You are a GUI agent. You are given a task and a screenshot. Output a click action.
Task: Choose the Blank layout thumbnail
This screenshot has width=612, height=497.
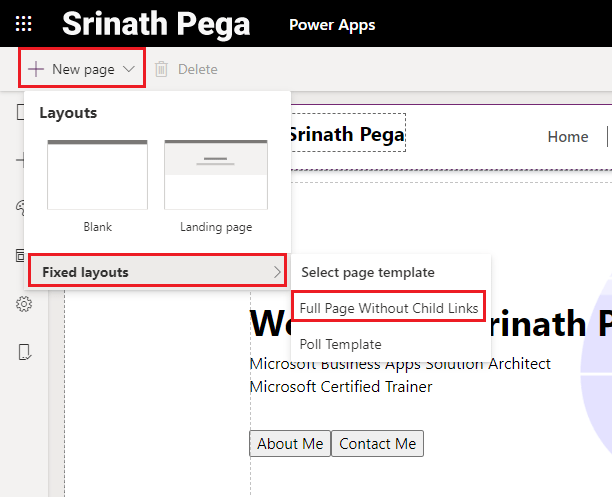[x=97, y=175]
